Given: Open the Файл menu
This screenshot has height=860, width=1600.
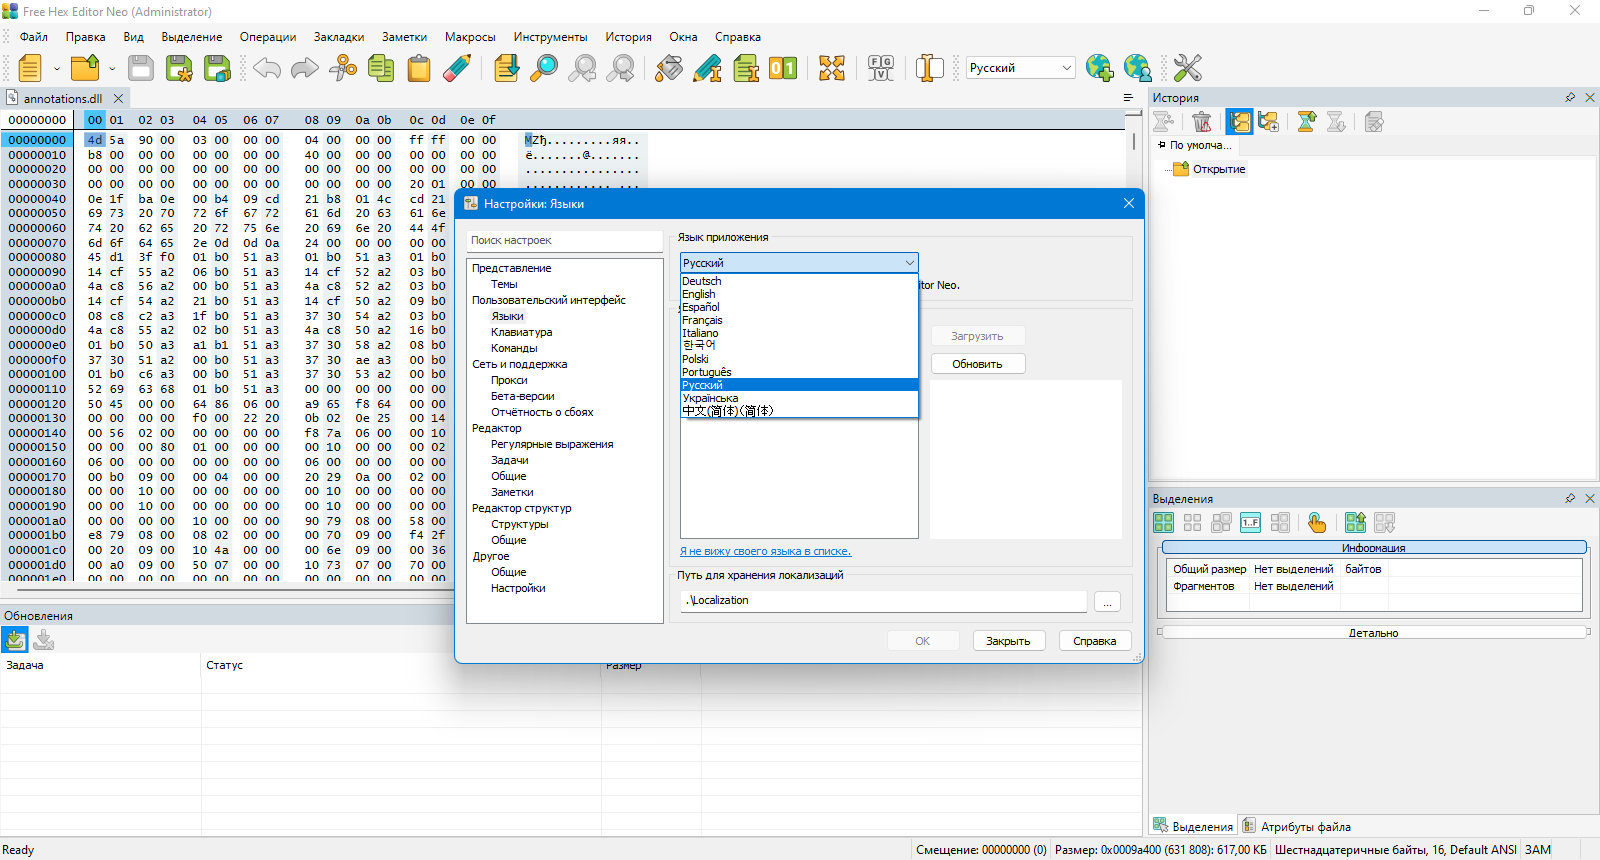Looking at the screenshot, I should click(x=34, y=37).
